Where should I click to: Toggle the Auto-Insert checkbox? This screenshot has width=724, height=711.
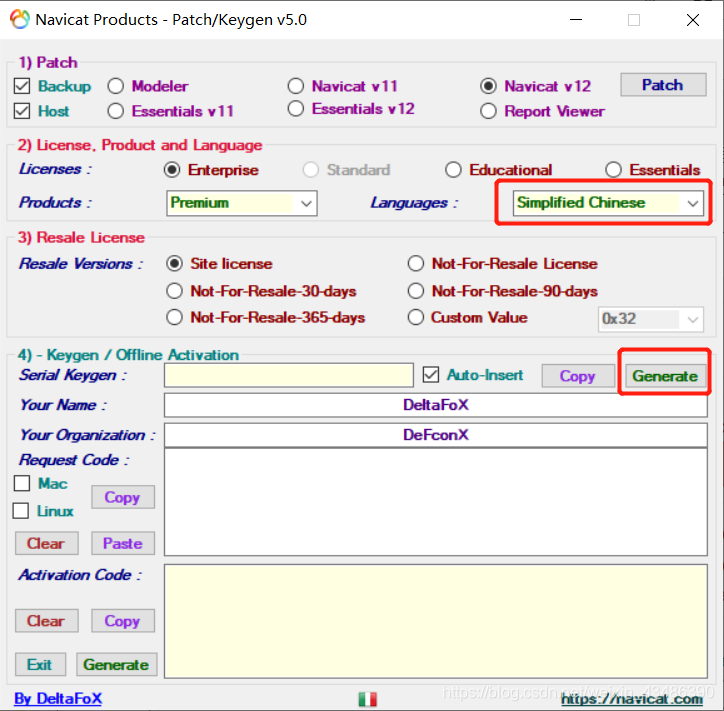coord(430,375)
